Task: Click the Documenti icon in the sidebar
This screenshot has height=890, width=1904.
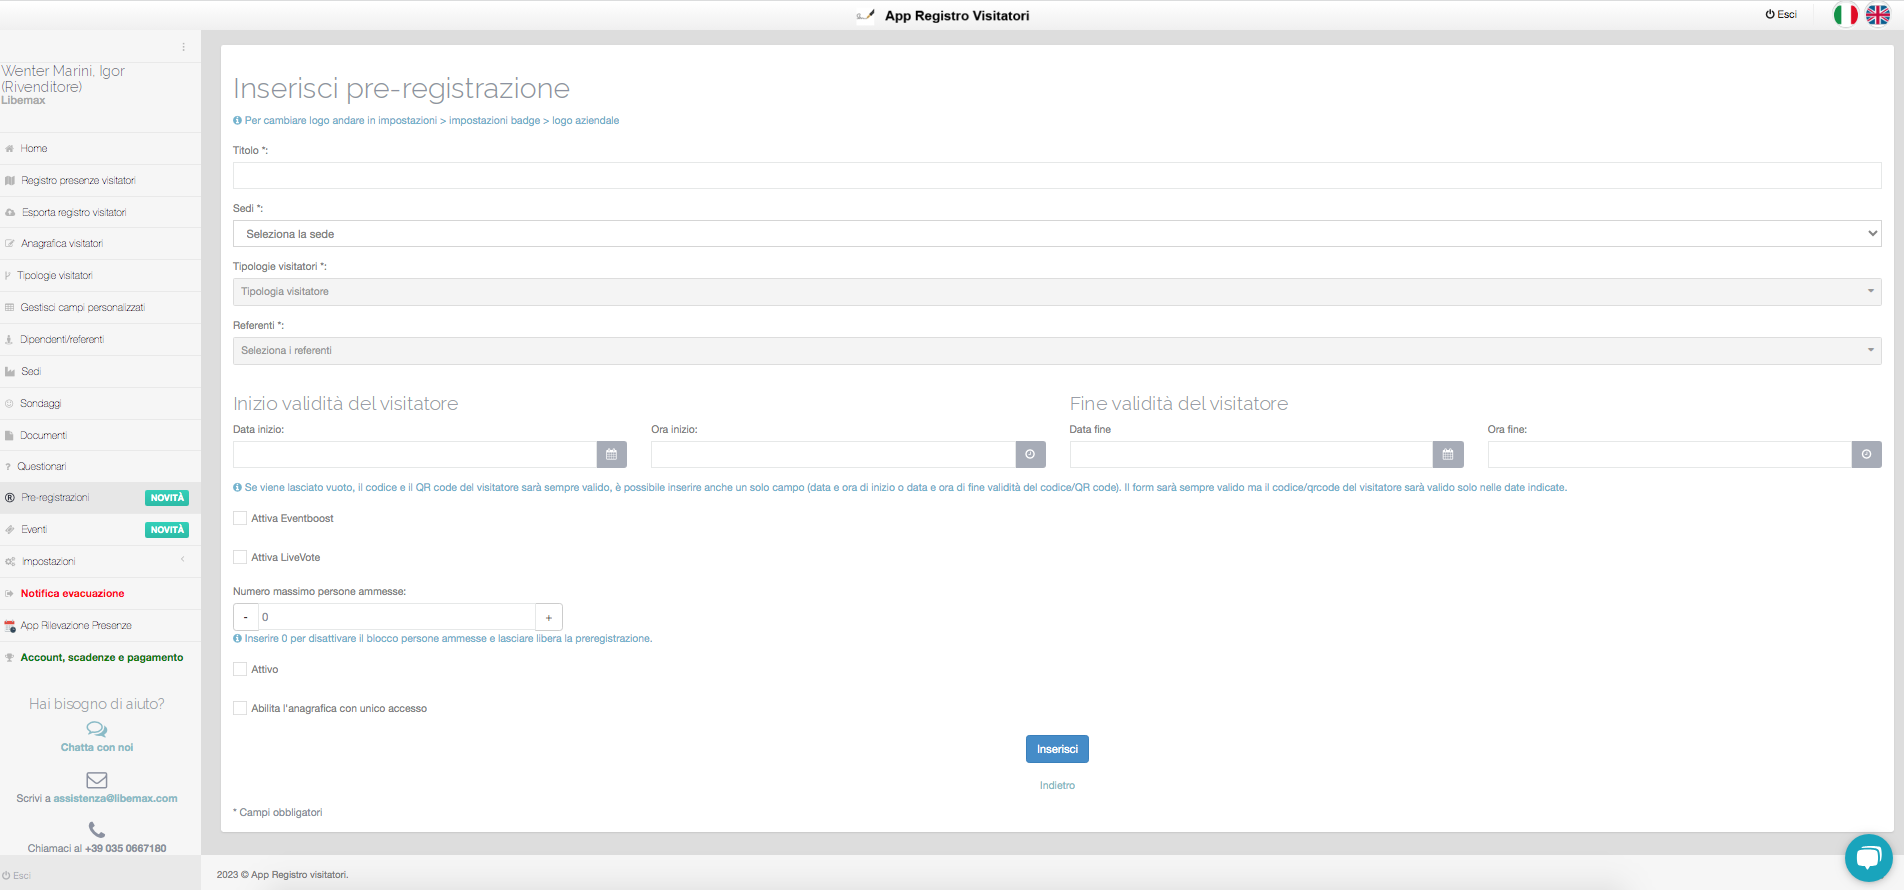Action: pyautogui.click(x=9, y=436)
